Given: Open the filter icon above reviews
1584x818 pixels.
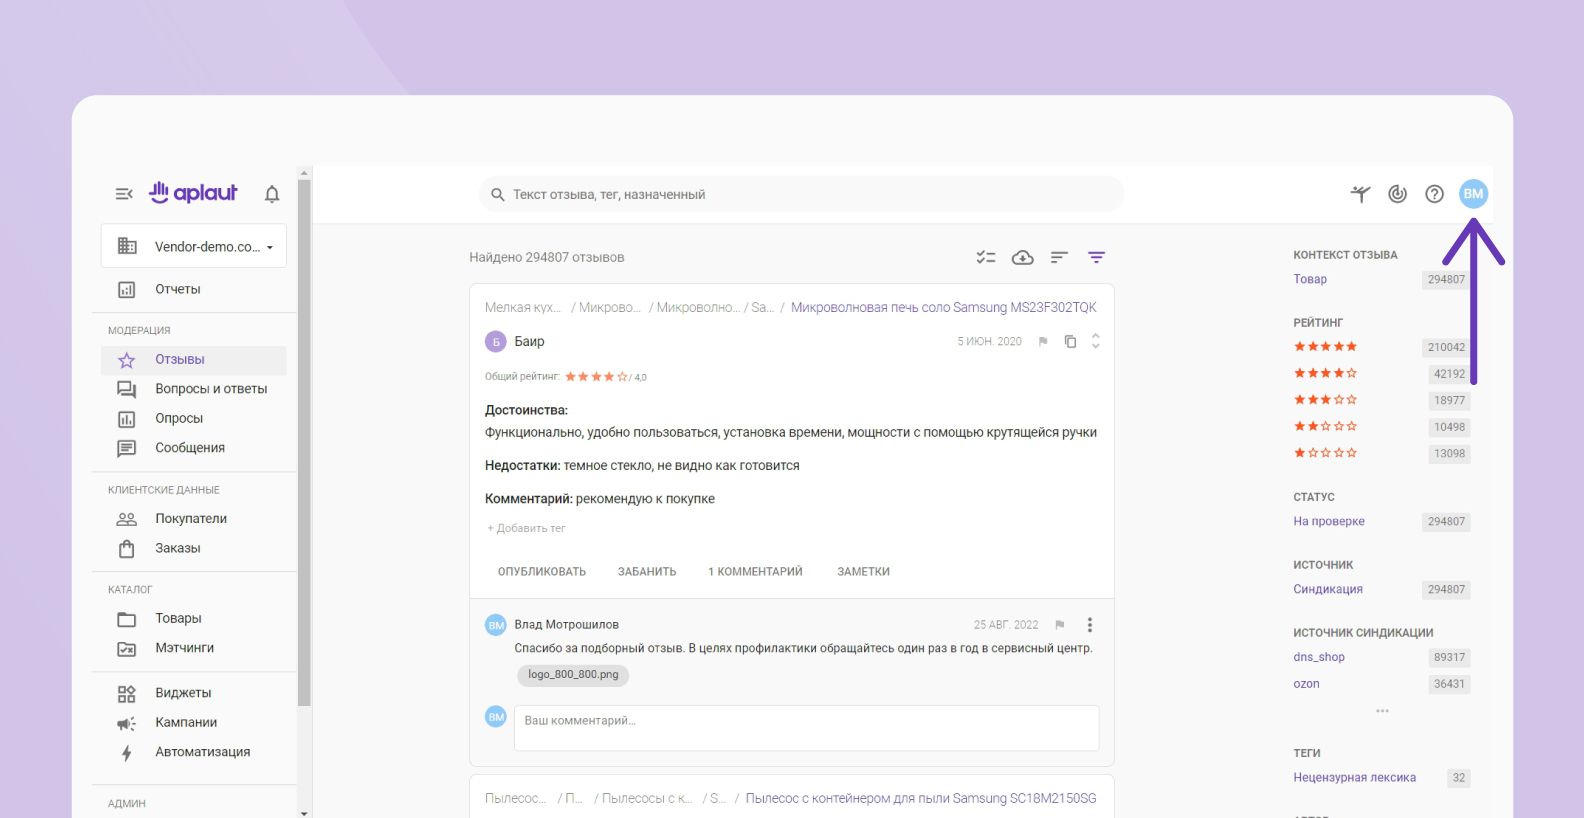Looking at the screenshot, I should 1096,258.
